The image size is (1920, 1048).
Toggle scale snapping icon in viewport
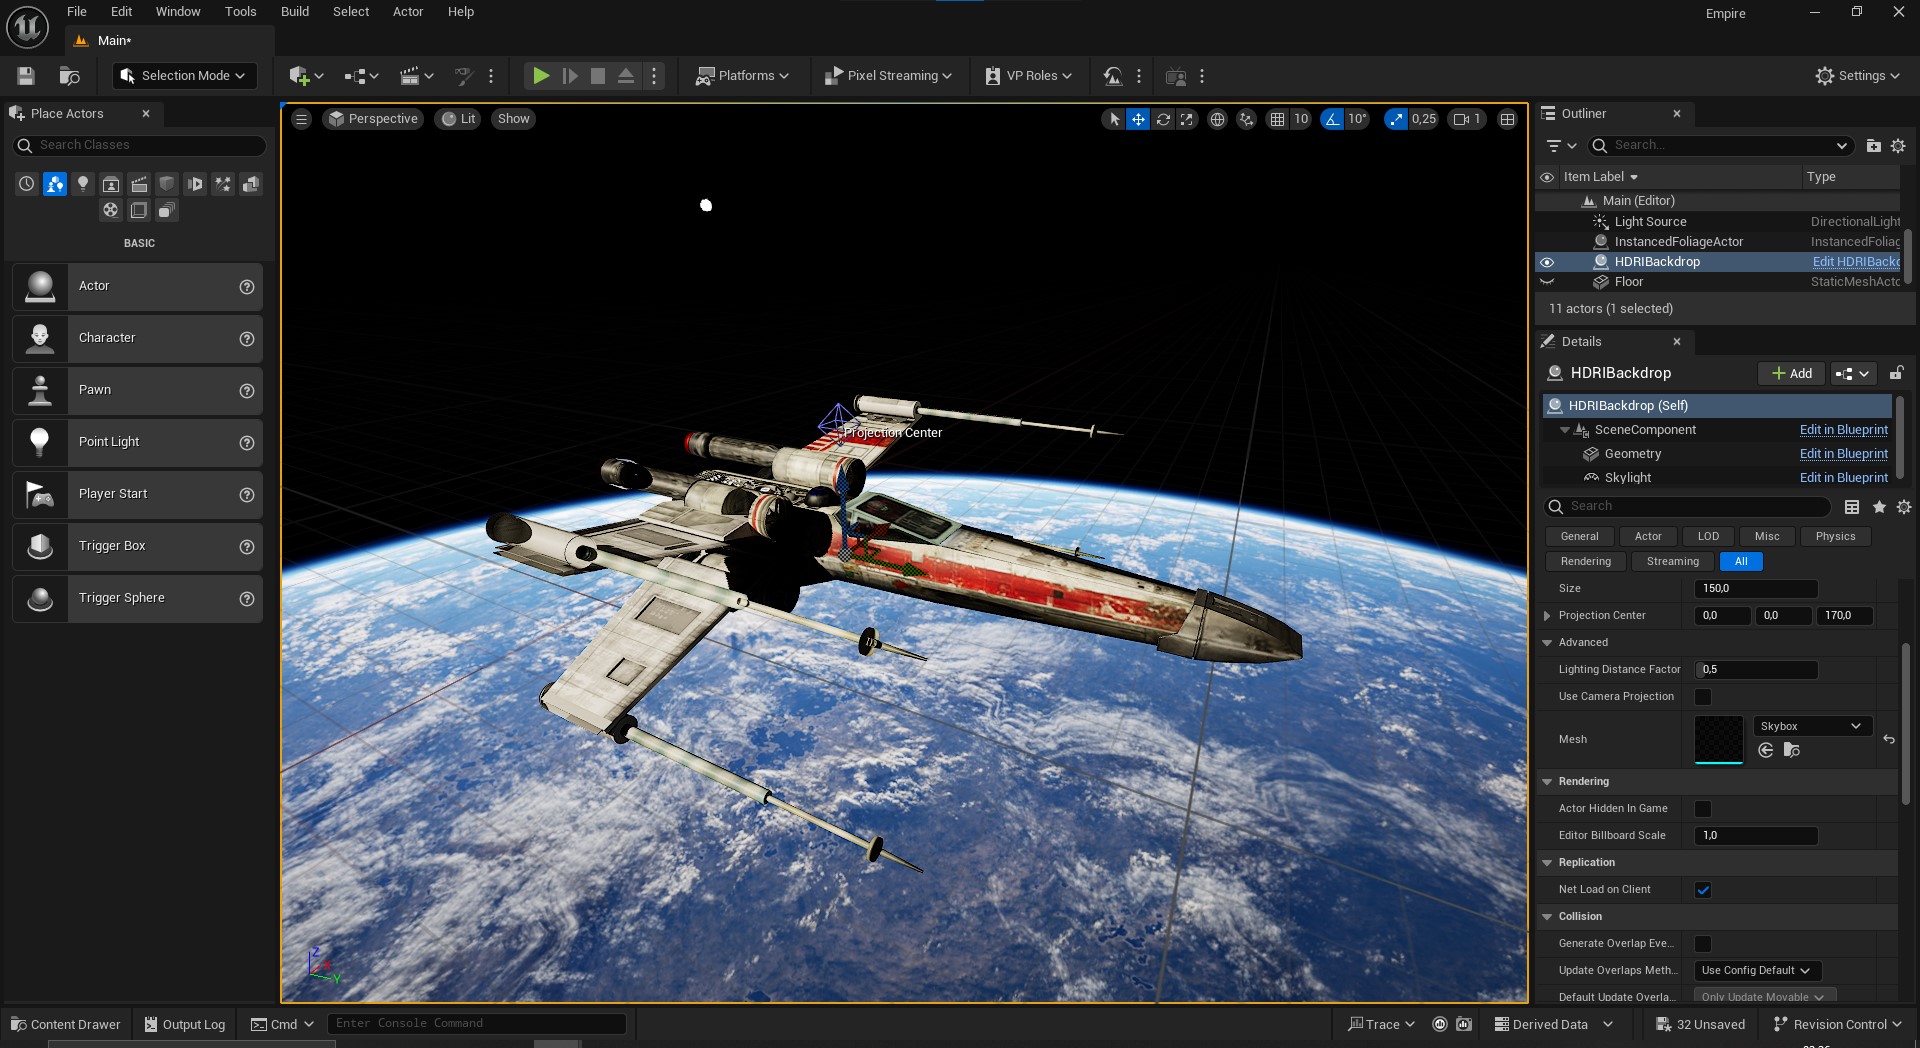coord(1395,119)
